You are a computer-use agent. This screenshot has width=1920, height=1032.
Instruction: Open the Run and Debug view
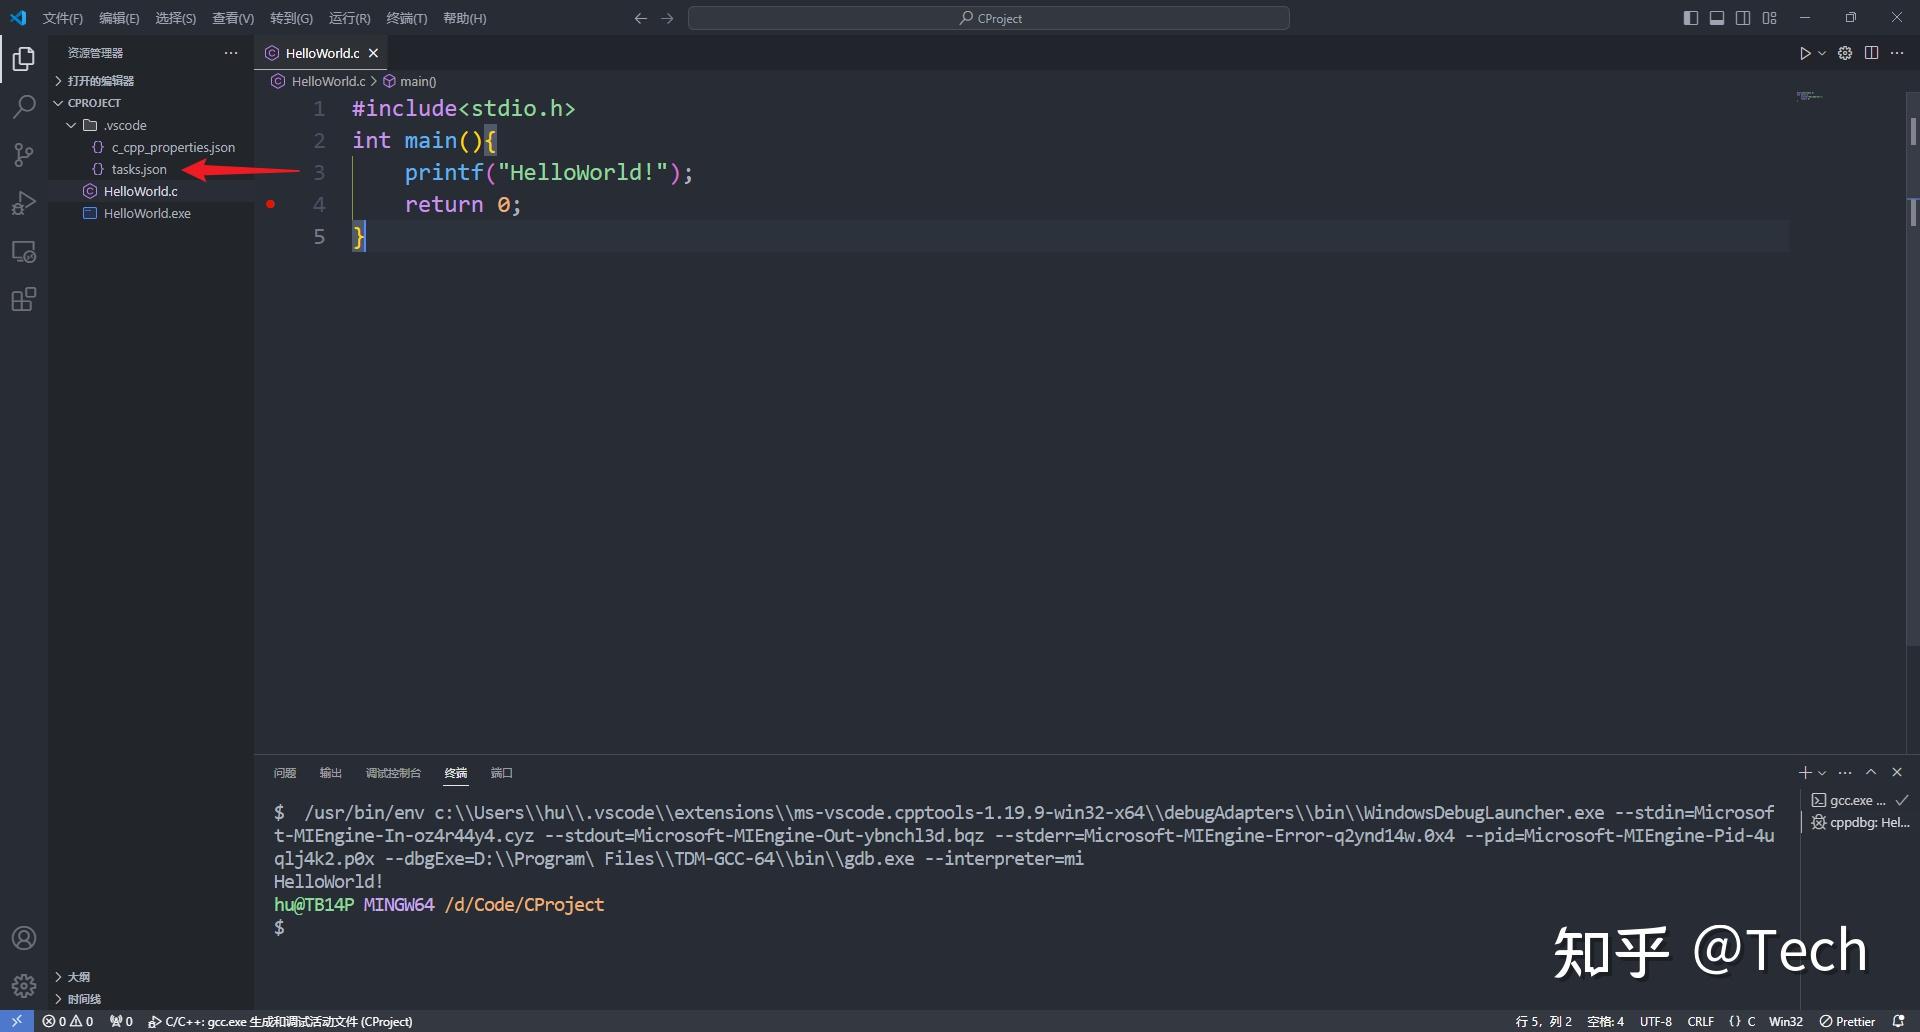[23, 203]
